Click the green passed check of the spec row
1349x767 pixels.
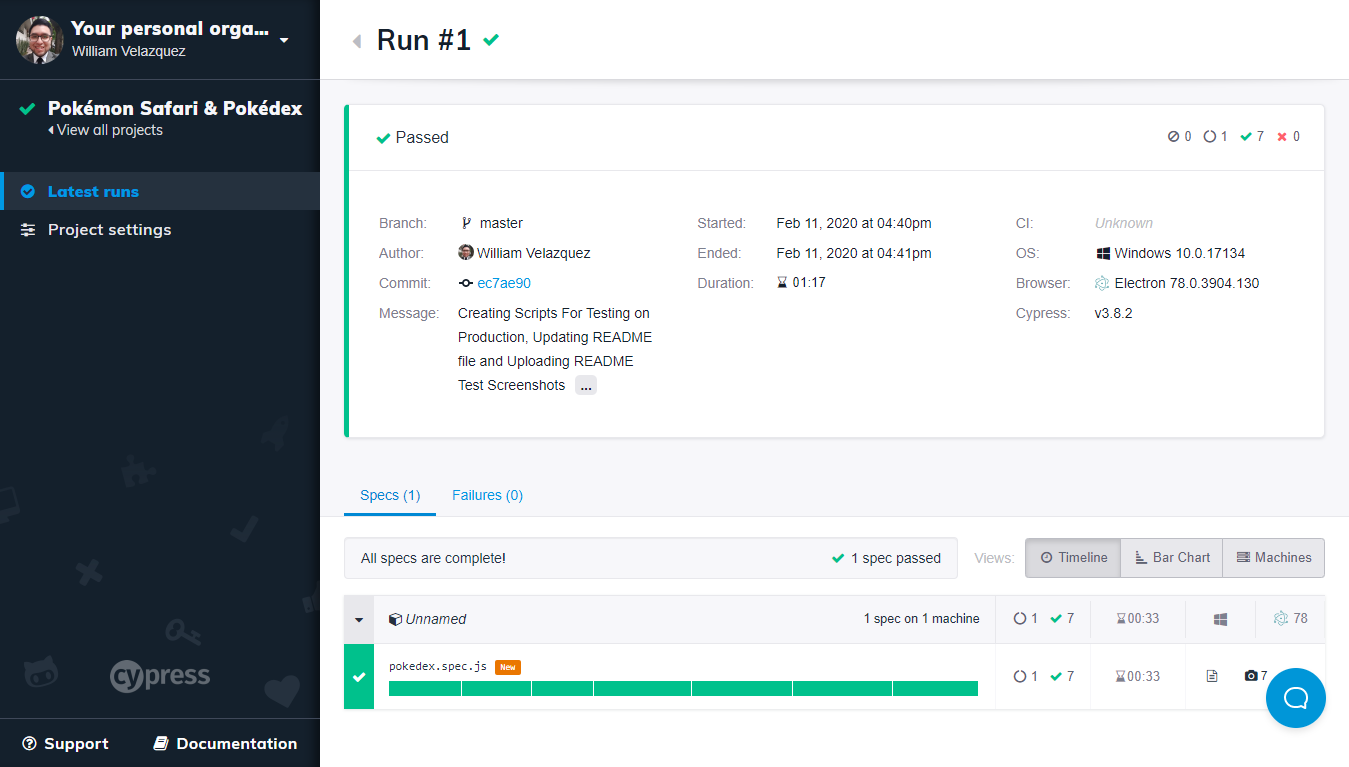pos(359,677)
